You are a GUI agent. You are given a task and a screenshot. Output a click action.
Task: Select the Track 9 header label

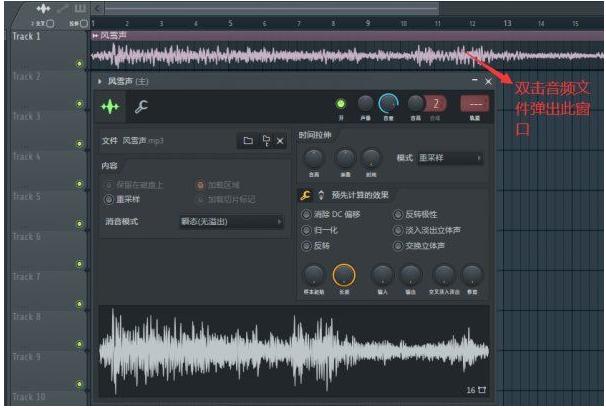coord(26,357)
